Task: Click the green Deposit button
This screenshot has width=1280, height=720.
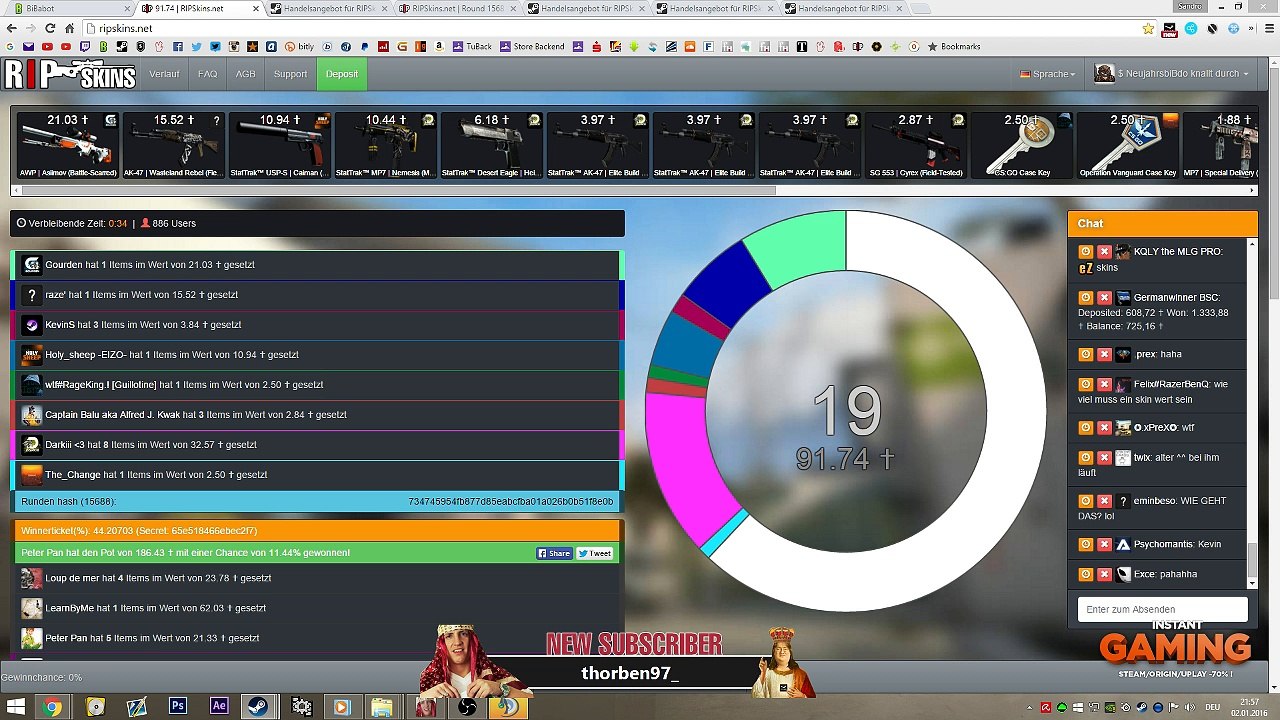Action: click(342, 74)
